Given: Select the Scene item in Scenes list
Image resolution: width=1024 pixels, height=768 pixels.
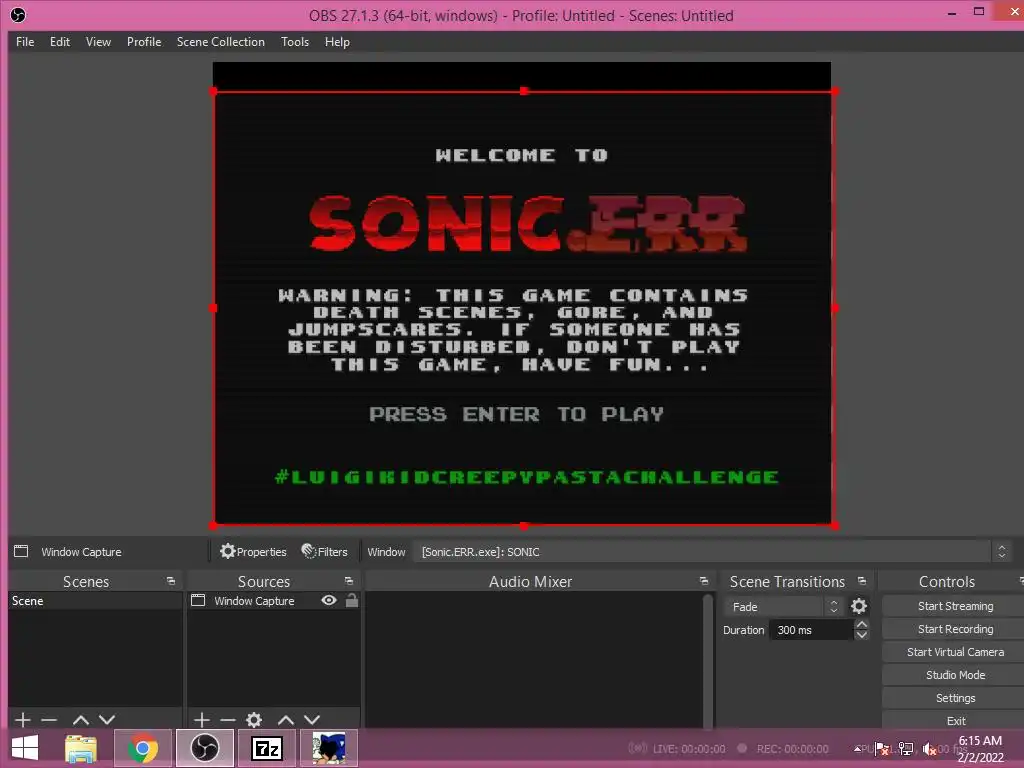Looking at the screenshot, I should 95,601.
